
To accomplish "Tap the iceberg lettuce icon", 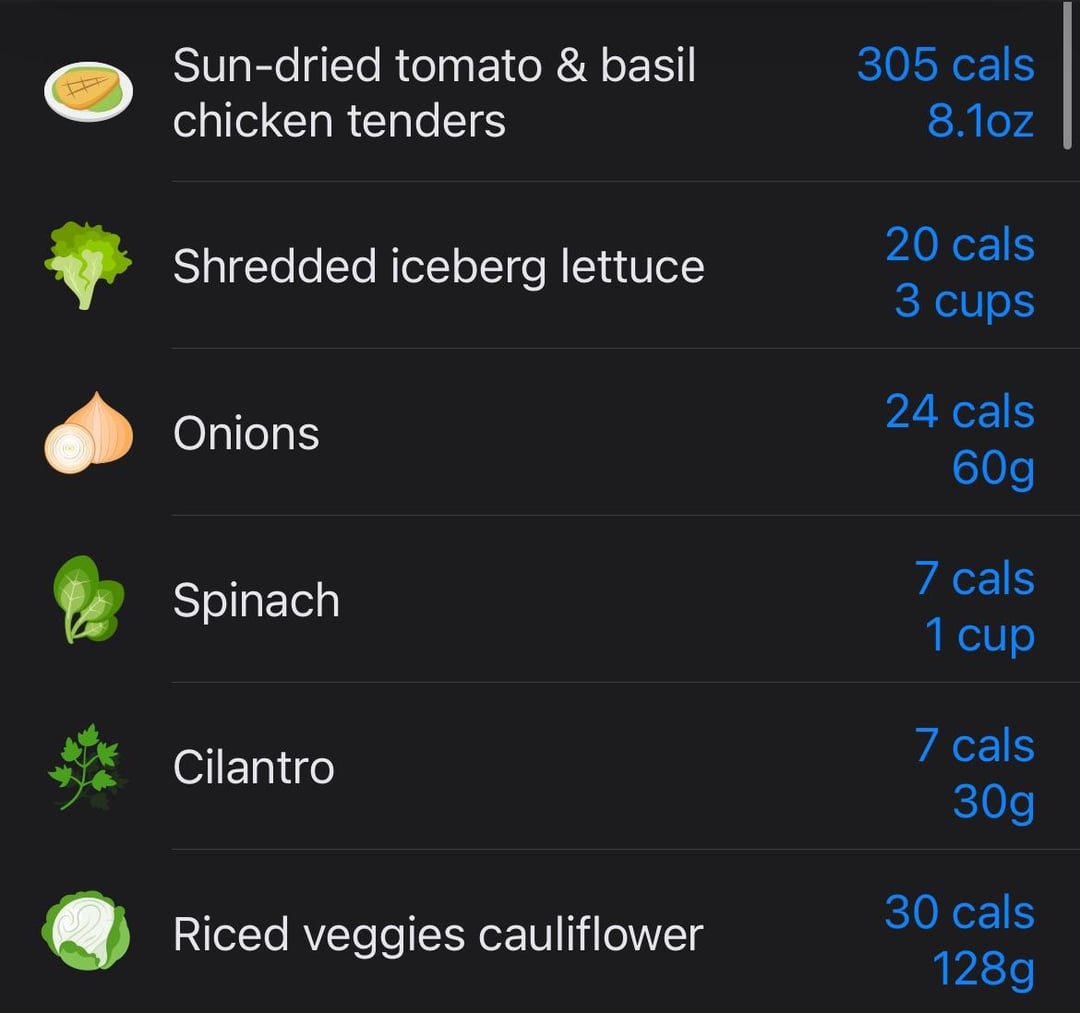I will tap(88, 266).
